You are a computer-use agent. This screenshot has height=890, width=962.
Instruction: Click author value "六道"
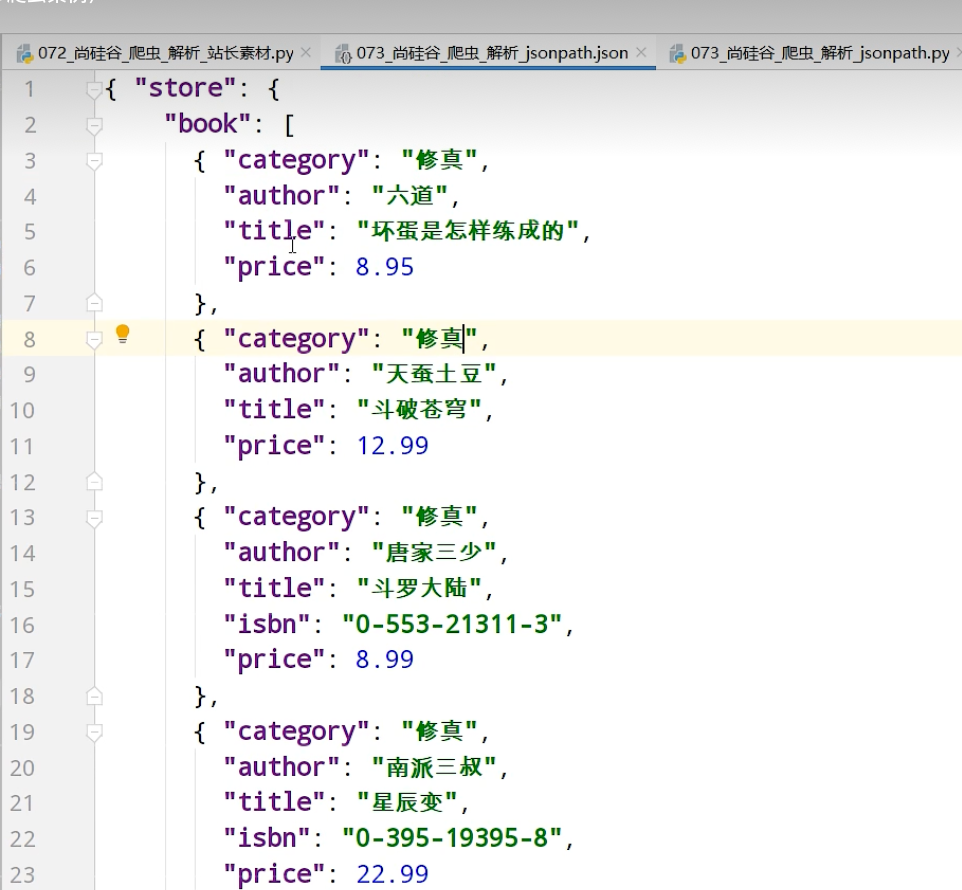[x=410, y=196]
